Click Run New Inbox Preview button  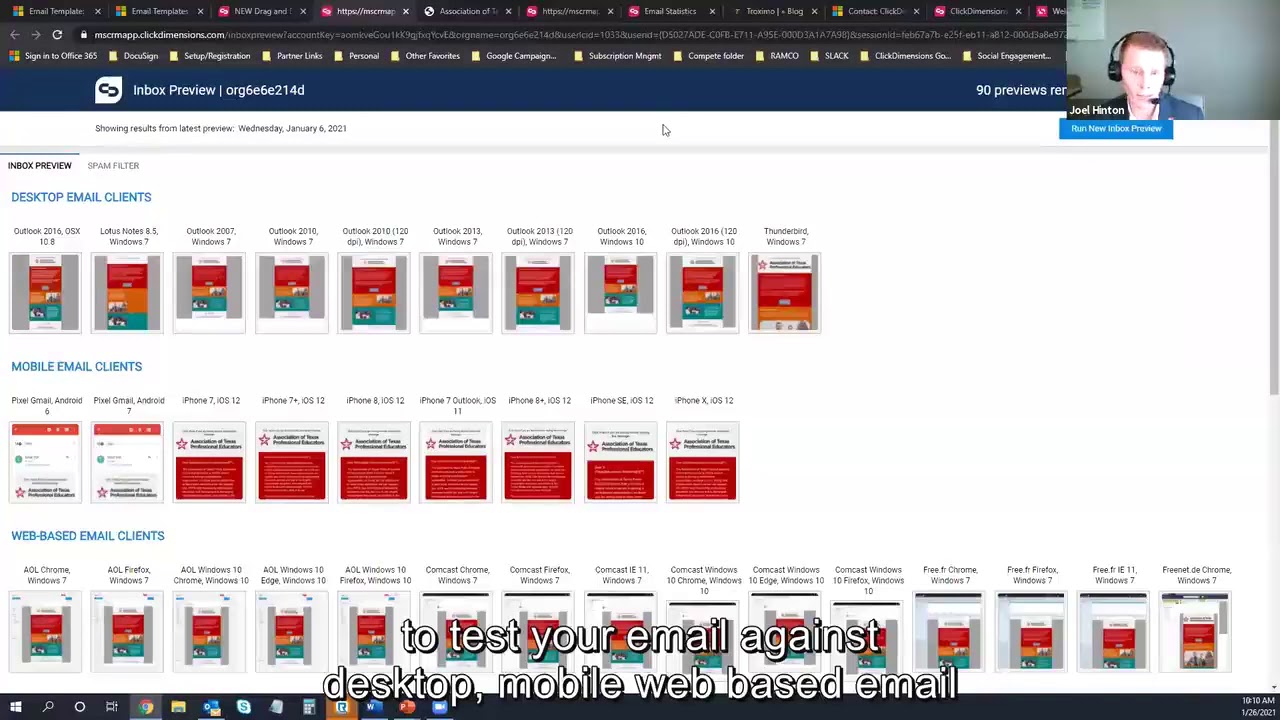click(1116, 128)
